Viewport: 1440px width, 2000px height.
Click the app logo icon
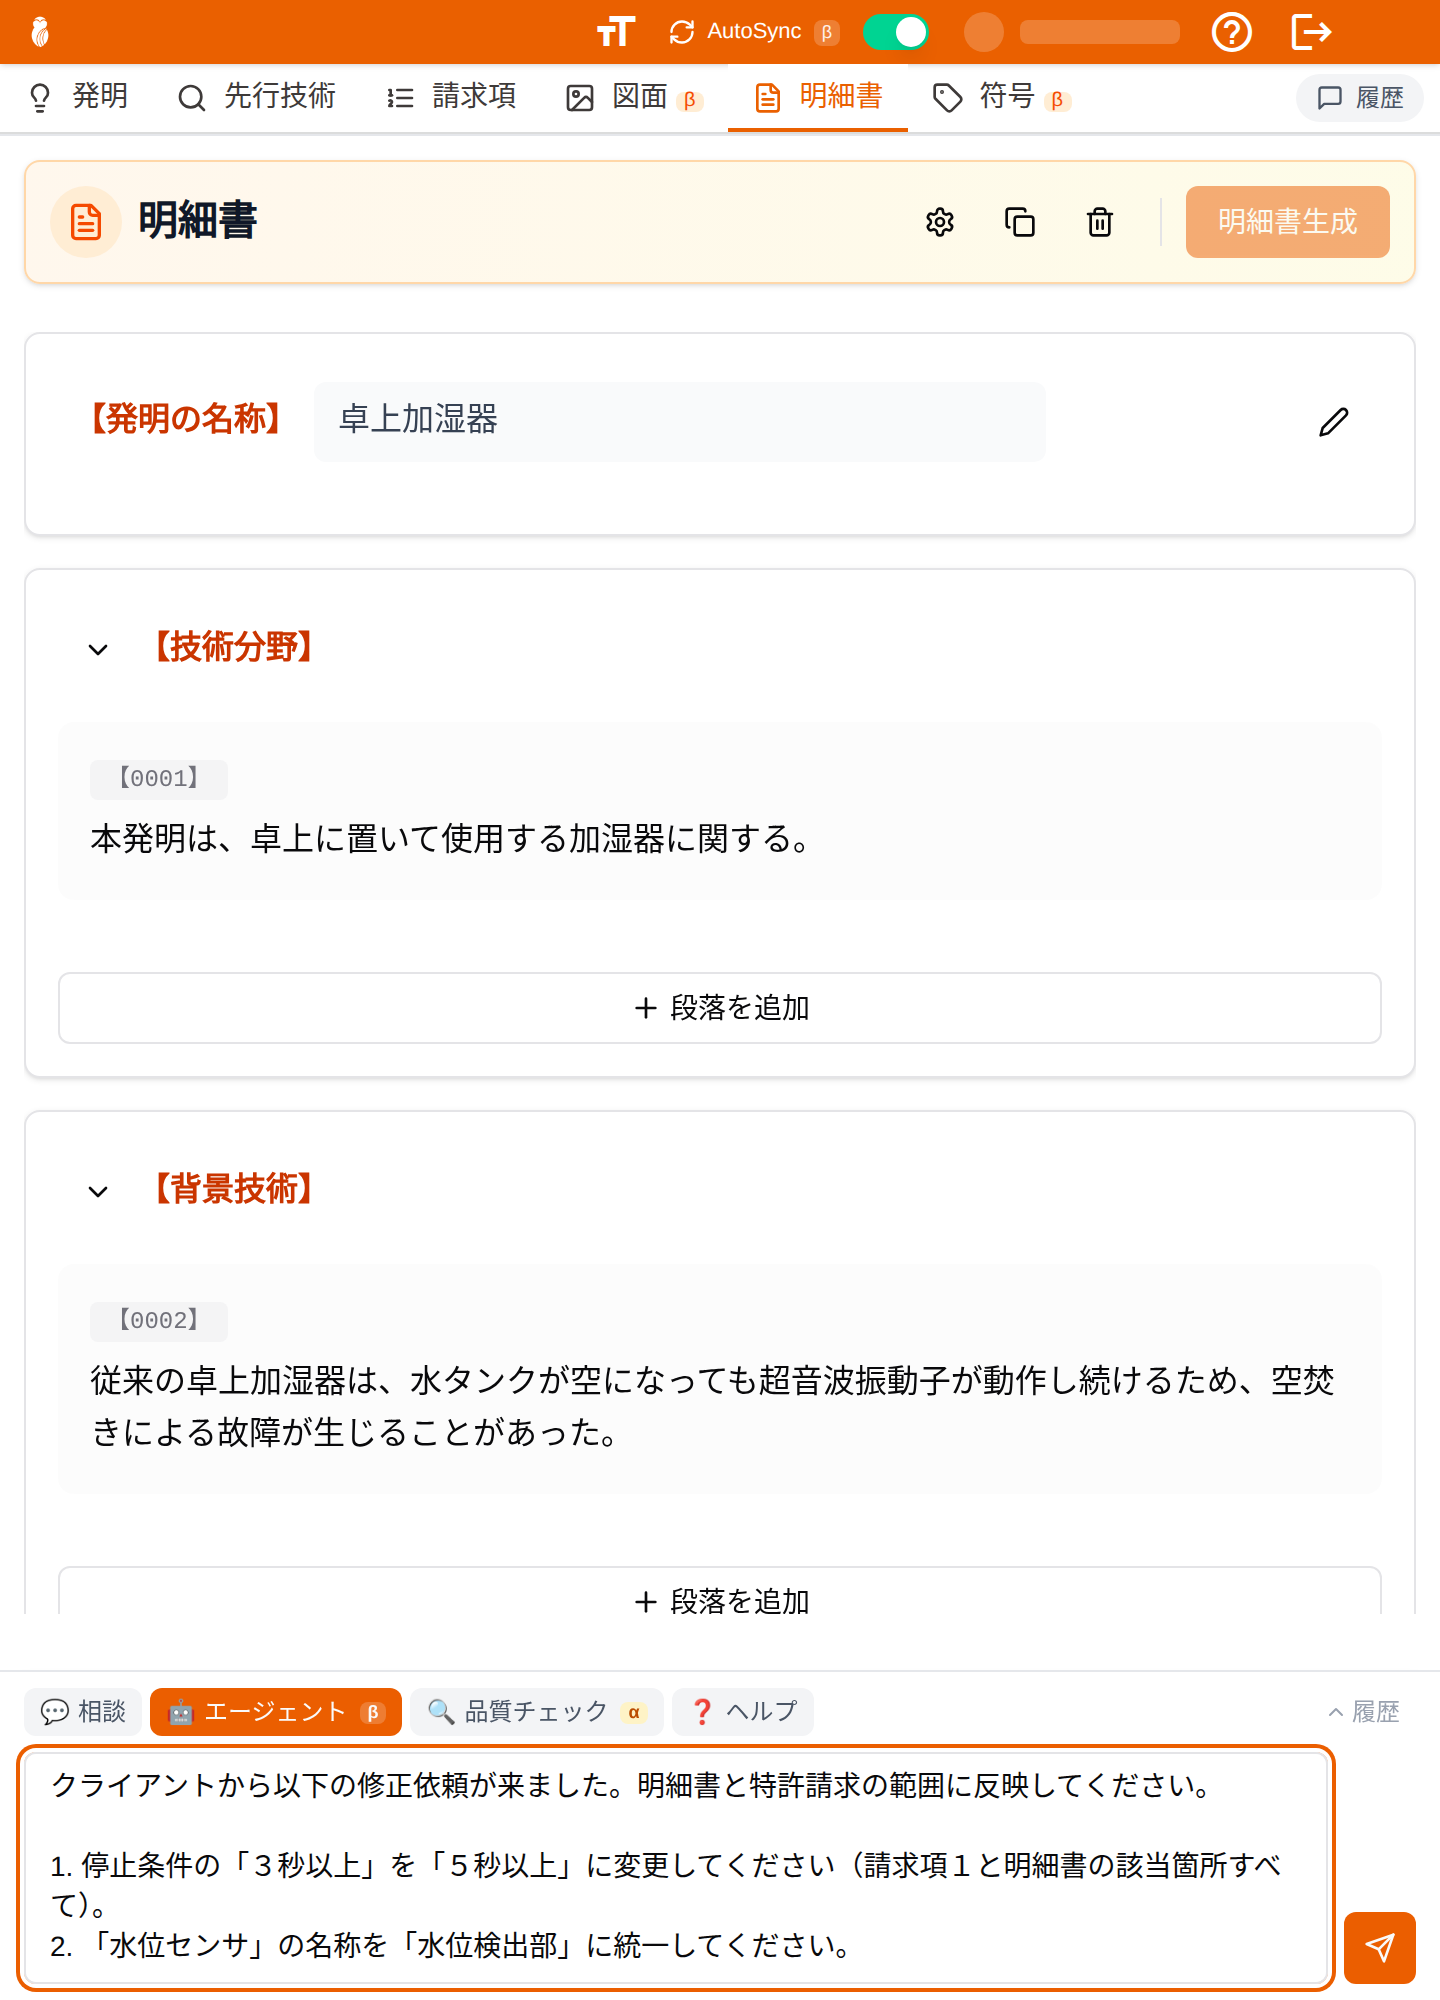tap(40, 32)
